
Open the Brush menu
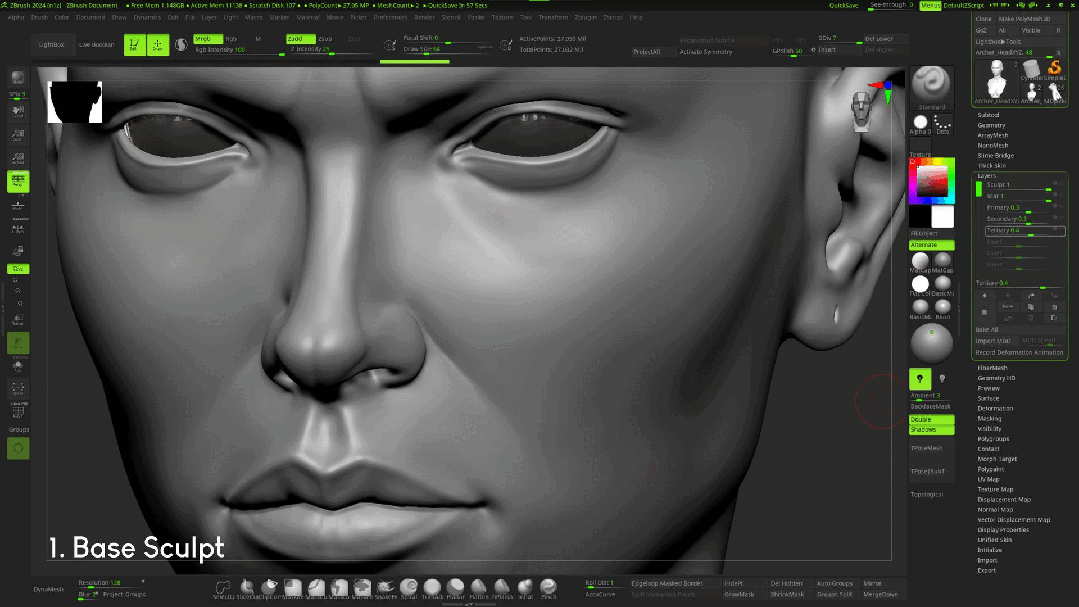[39, 17]
